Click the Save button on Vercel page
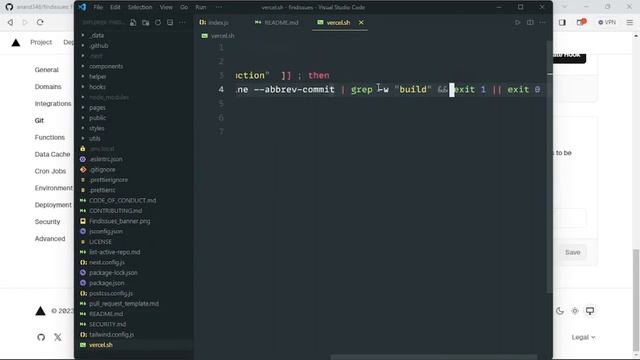Viewport: 640px width, 360px height. pyautogui.click(x=572, y=252)
